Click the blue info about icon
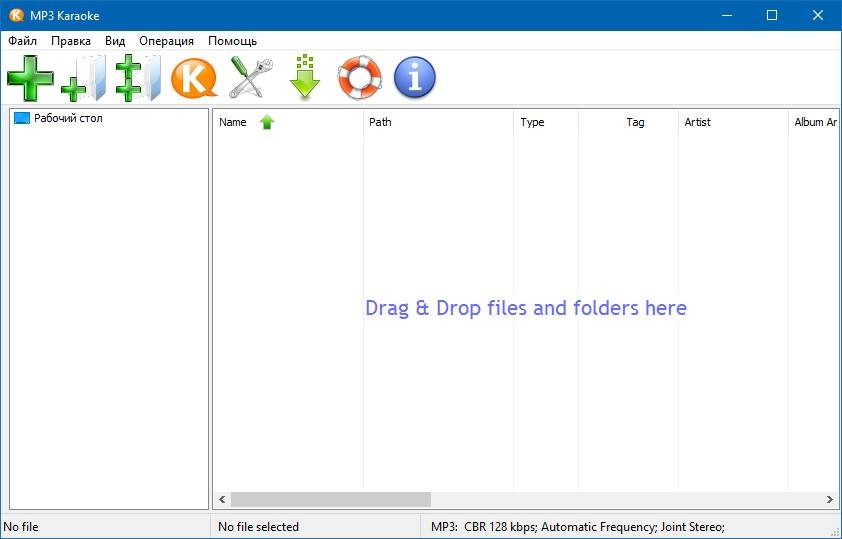Image resolution: width=842 pixels, height=539 pixels. coord(415,78)
